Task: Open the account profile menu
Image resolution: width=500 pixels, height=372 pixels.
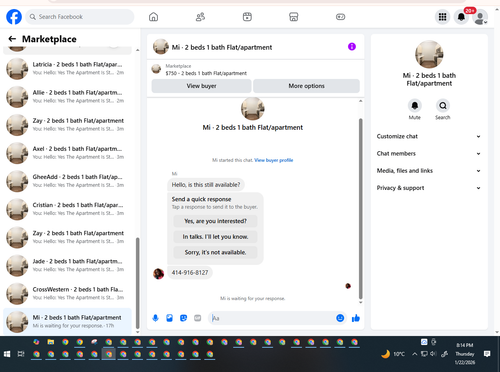Action: coord(480,17)
